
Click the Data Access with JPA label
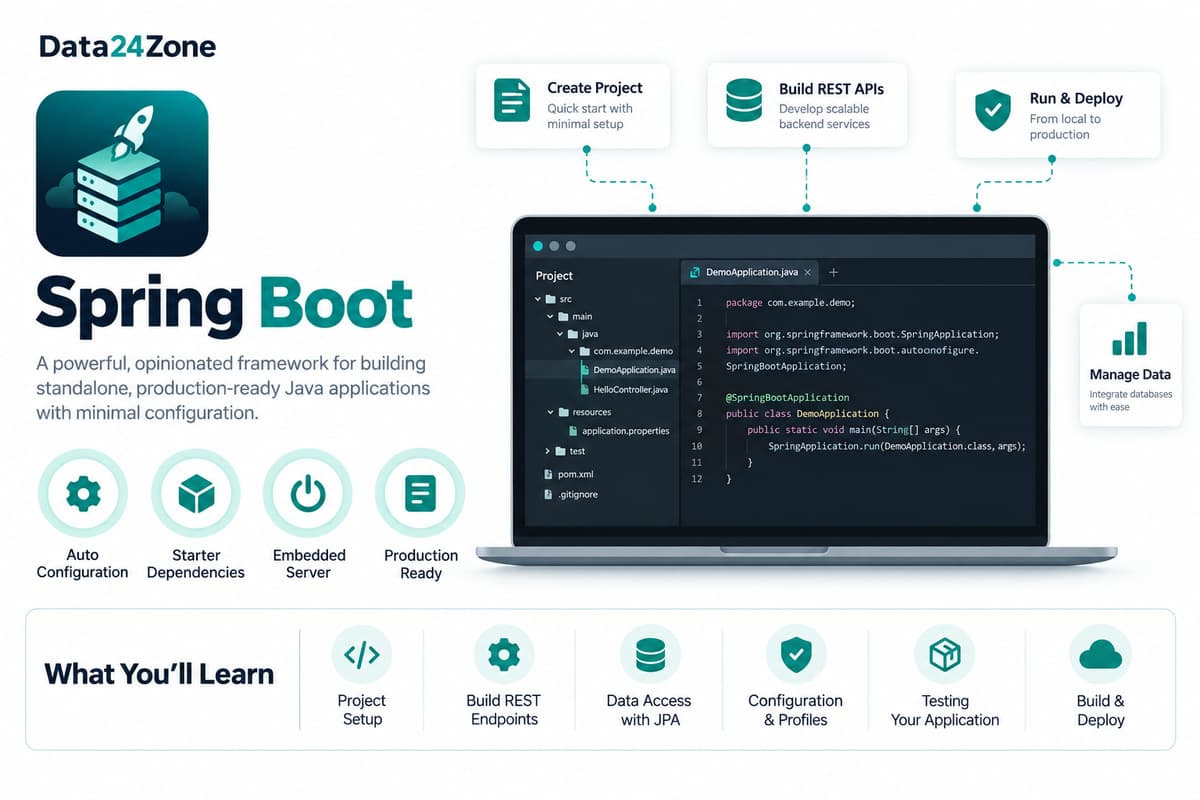pos(649,710)
